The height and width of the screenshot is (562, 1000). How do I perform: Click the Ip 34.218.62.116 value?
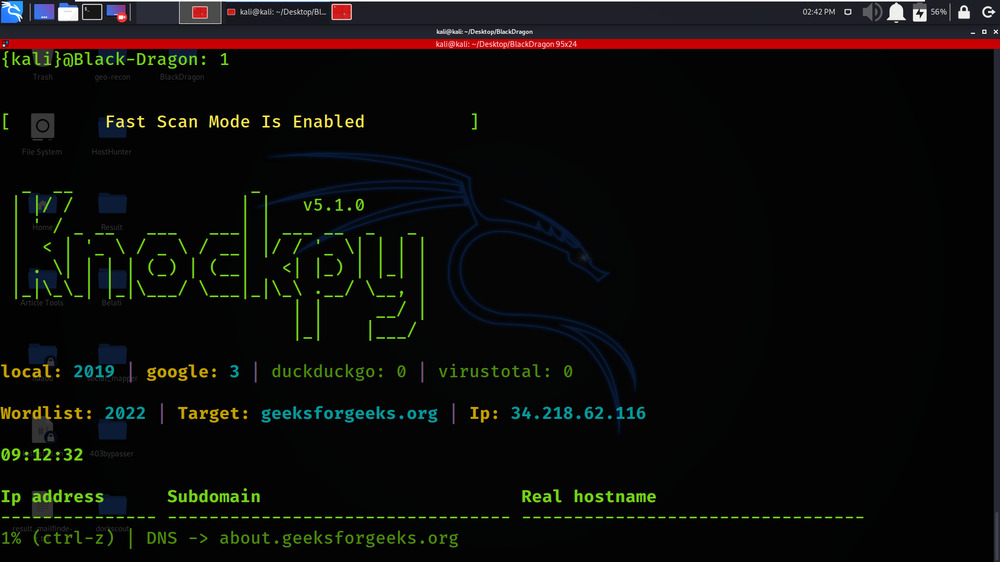[578, 413]
